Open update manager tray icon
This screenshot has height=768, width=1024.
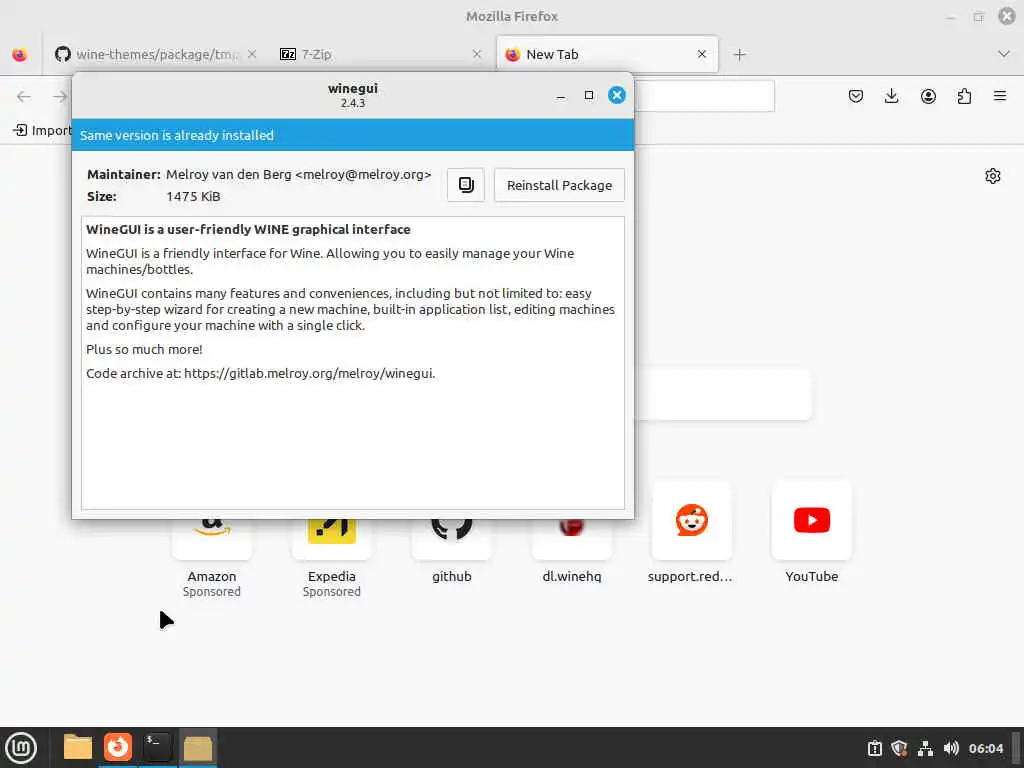pos(874,748)
